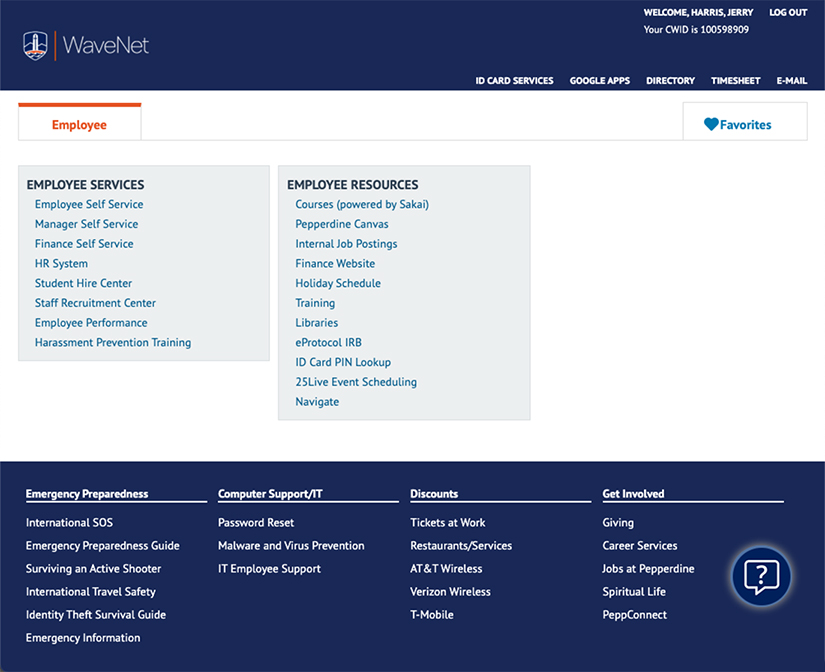The width and height of the screenshot is (825, 672).
Task: Click Jobs at Pepperdine link
Action: [x=648, y=569]
